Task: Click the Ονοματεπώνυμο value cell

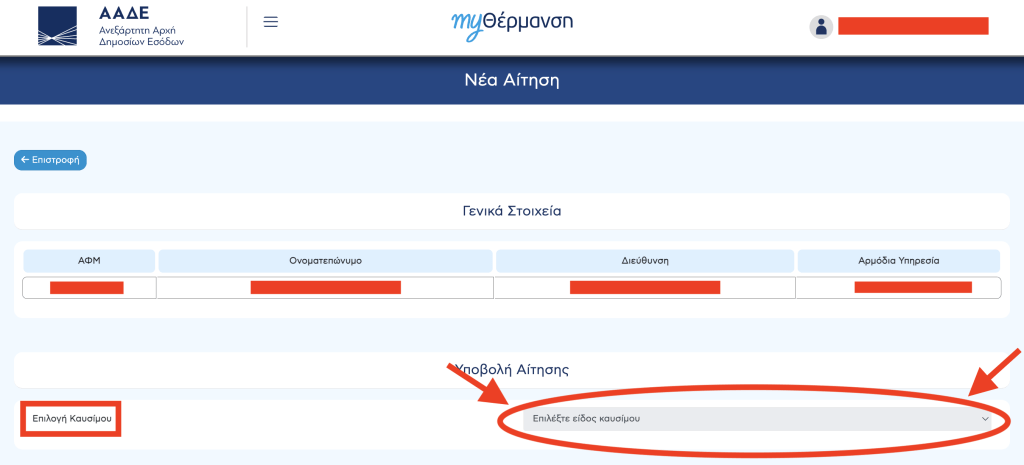Action: pos(325,288)
